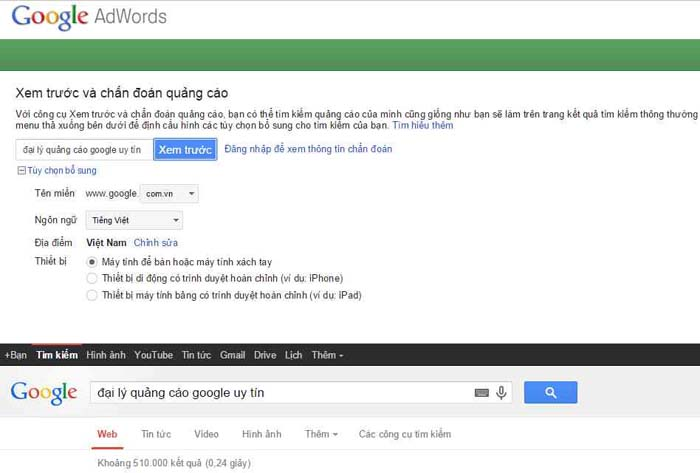The image size is (700, 473).
Task: Click 'Chỉnh sửa' next to Việt Nam
Action: click(x=156, y=243)
